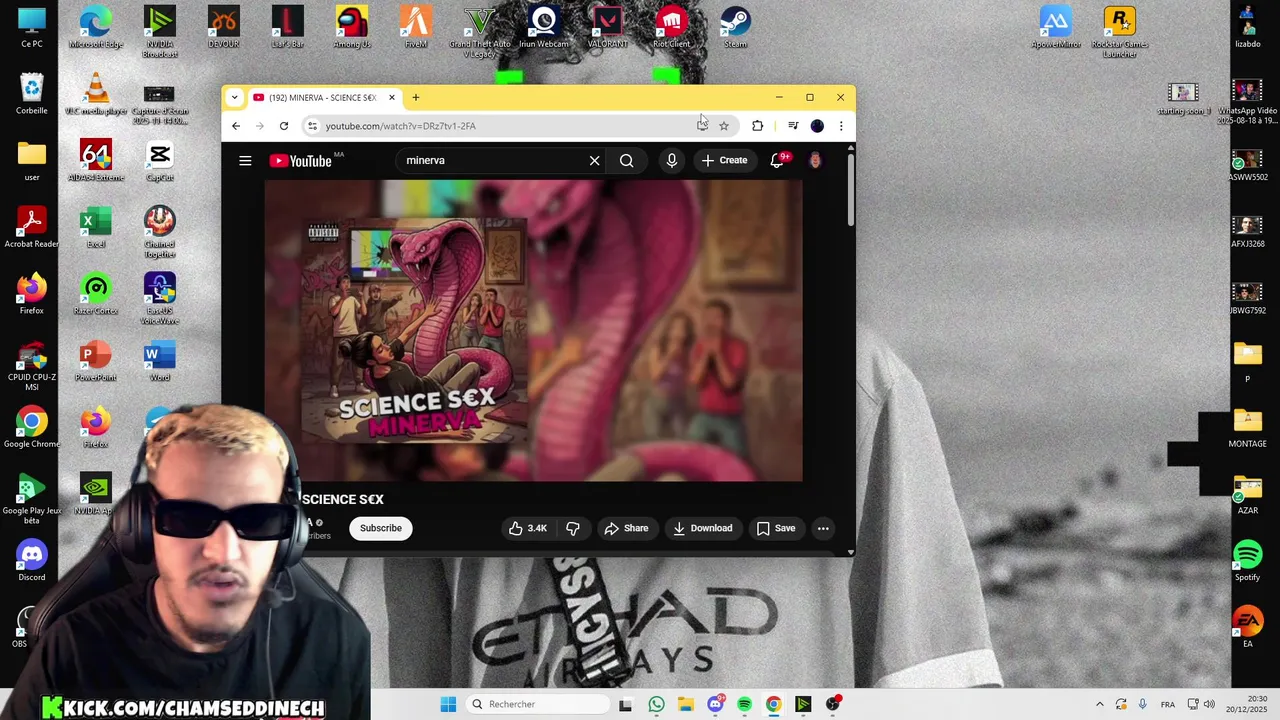View site information icon in address bar
Viewport: 1280px width, 720px height.
click(x=312, y=126)
